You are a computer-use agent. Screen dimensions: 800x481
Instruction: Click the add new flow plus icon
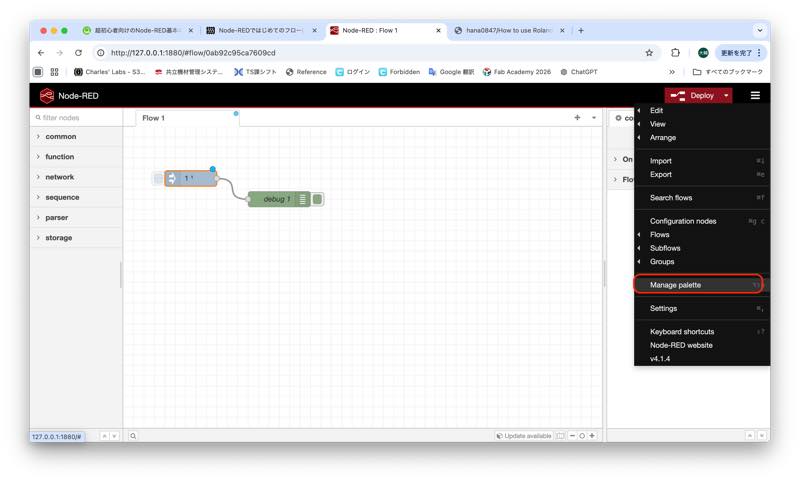577,117
